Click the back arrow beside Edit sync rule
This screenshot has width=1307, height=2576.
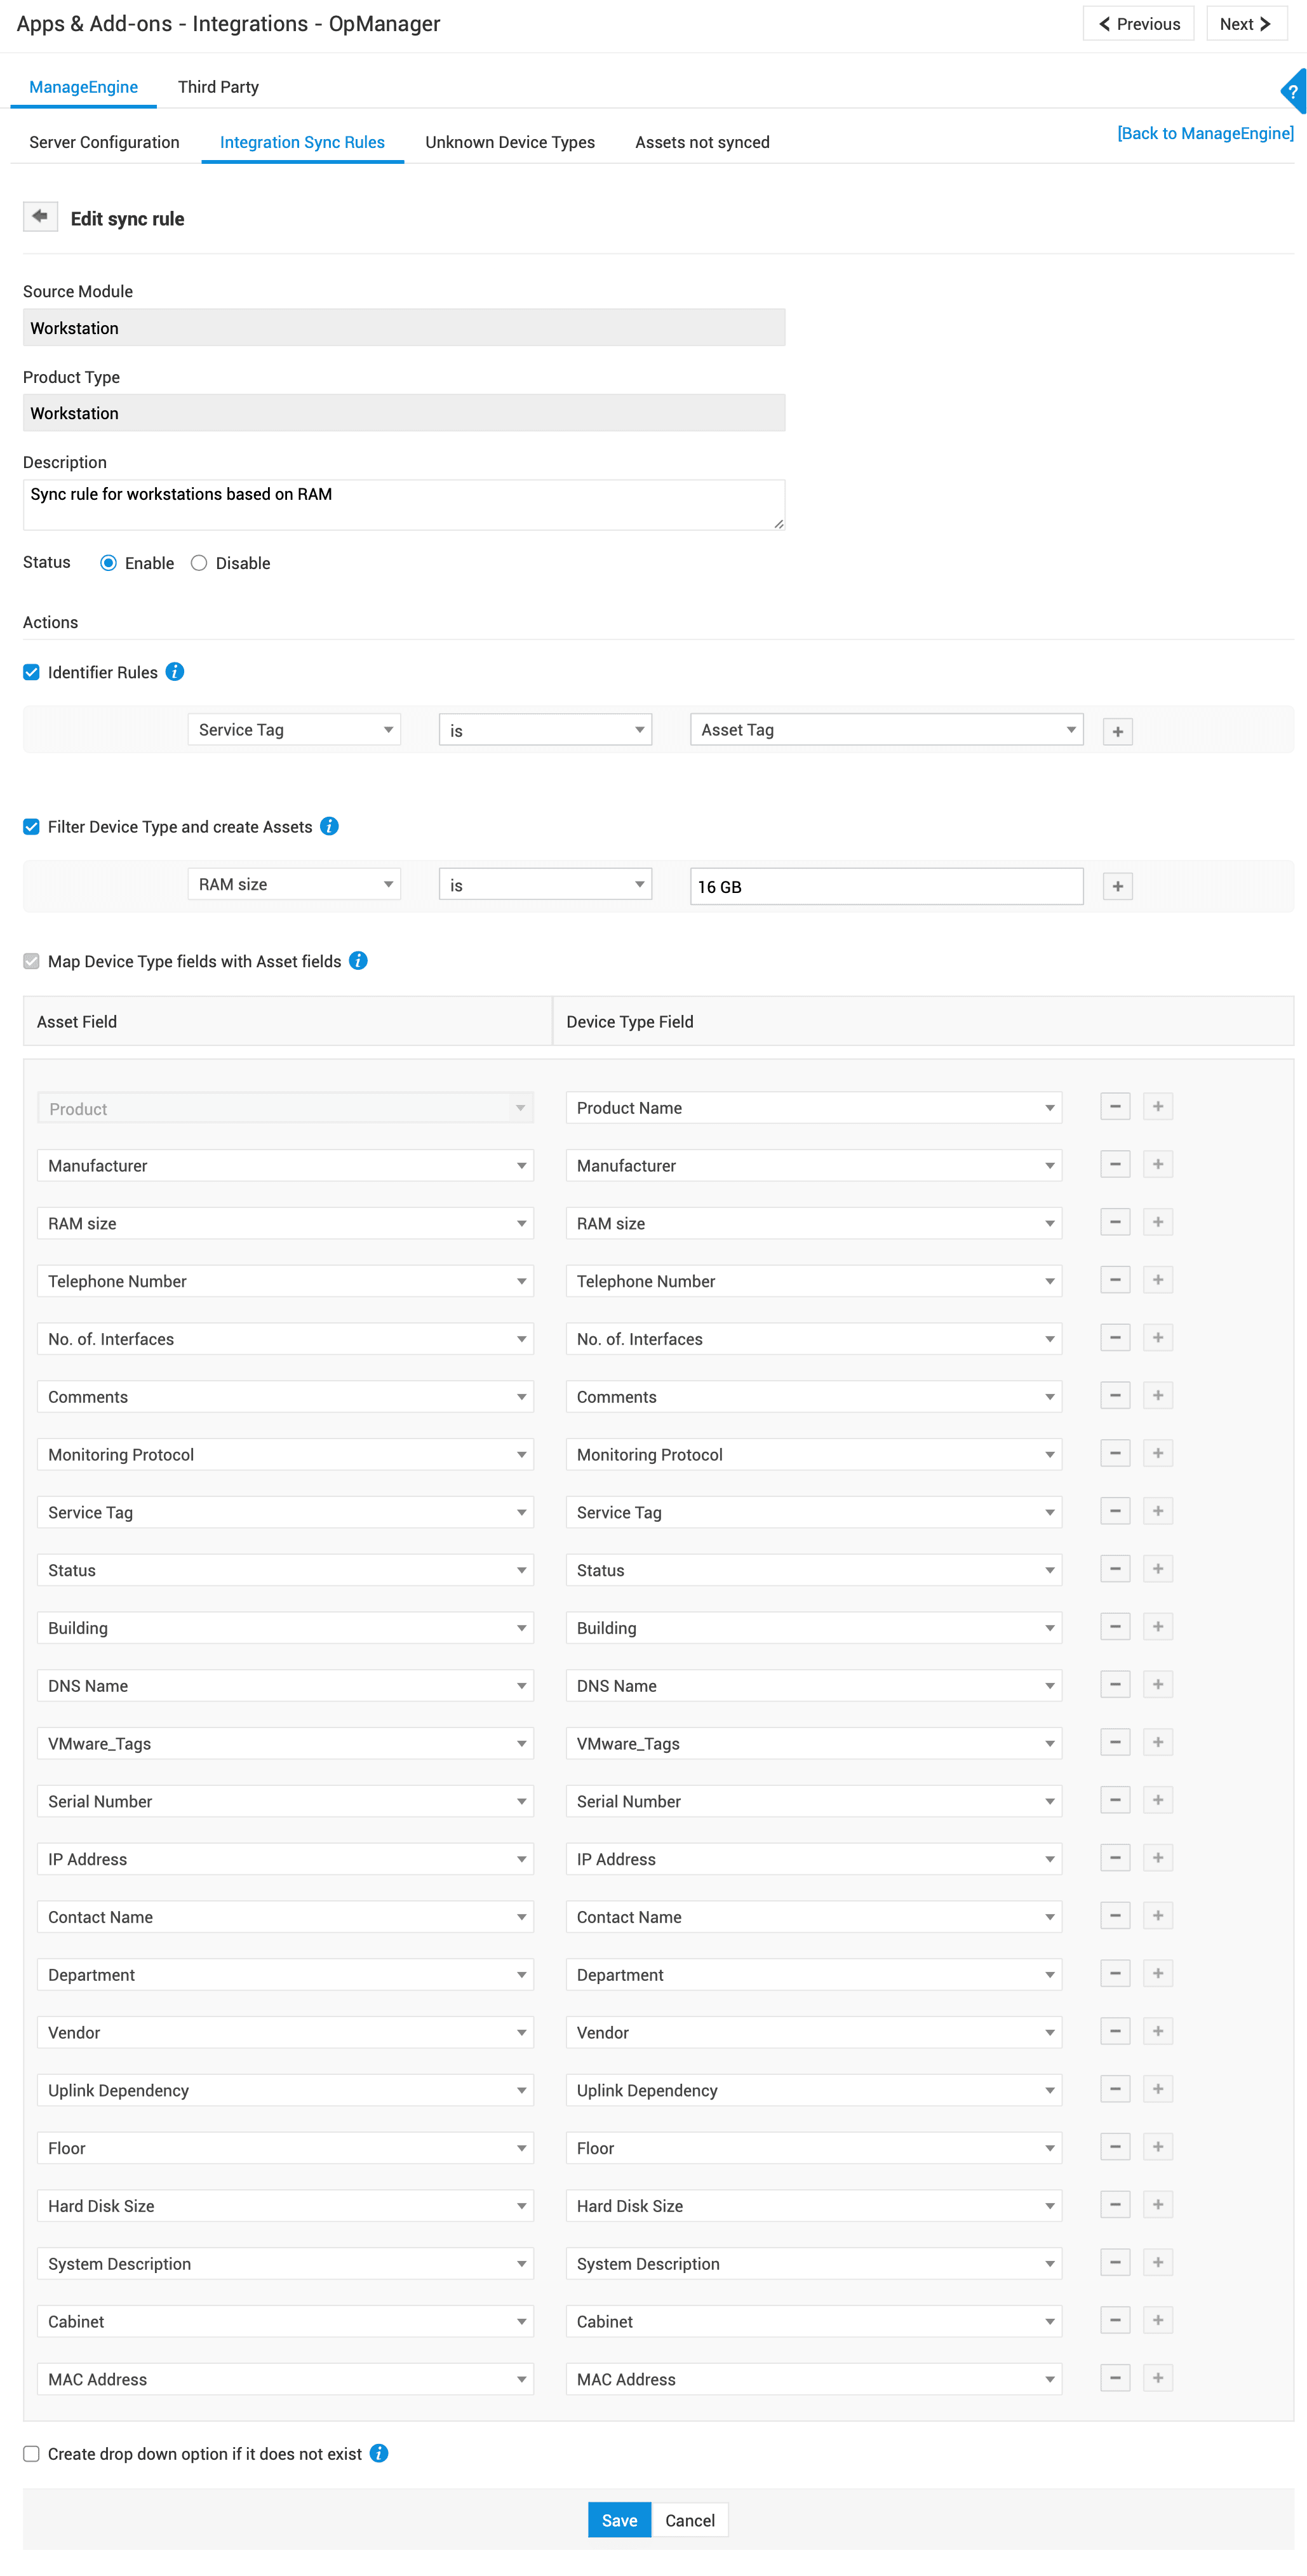pos(40,216)
